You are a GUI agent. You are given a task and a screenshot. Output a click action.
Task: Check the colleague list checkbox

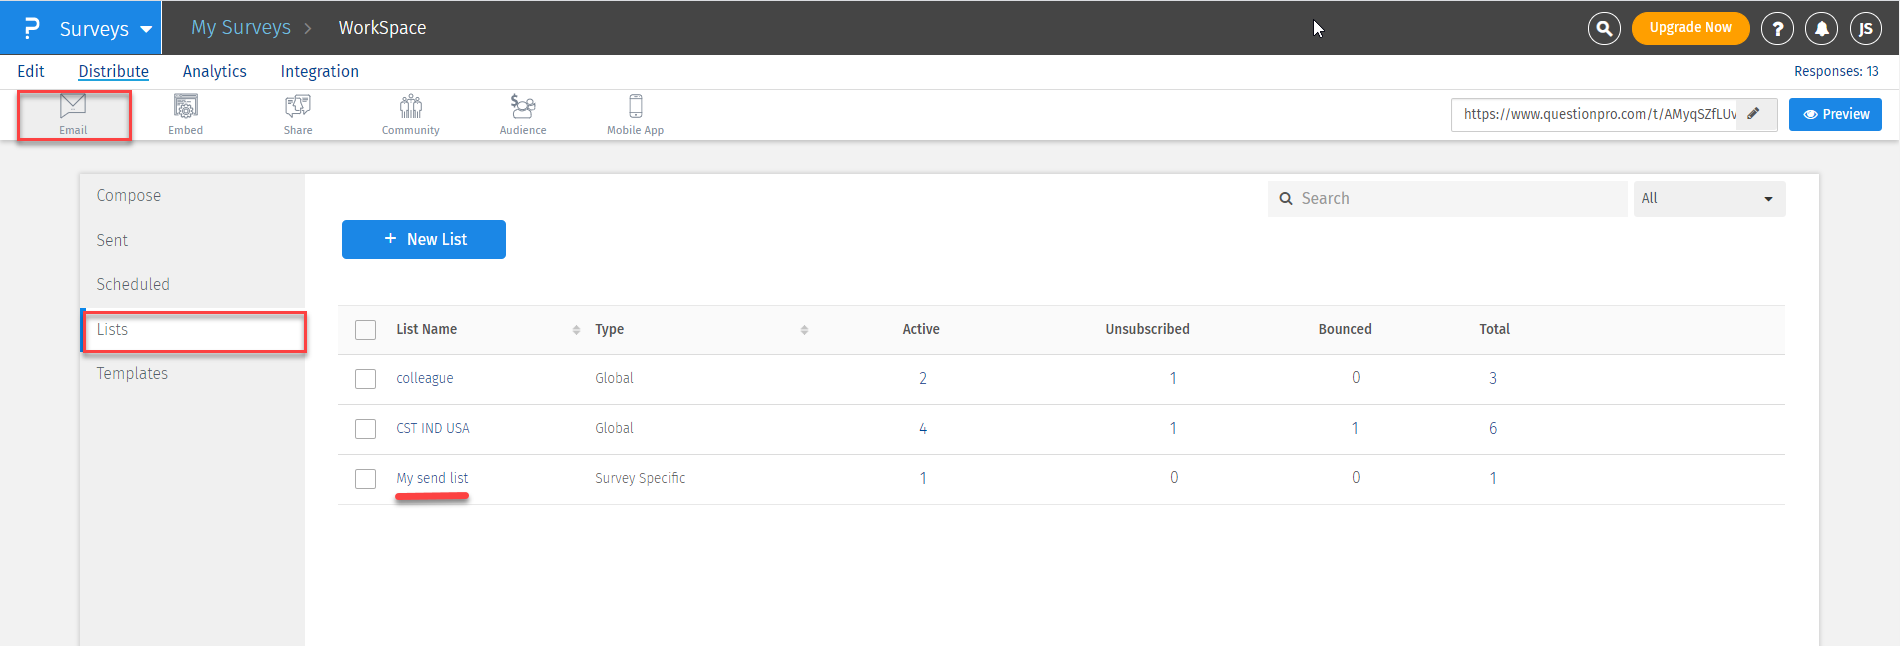366,379
